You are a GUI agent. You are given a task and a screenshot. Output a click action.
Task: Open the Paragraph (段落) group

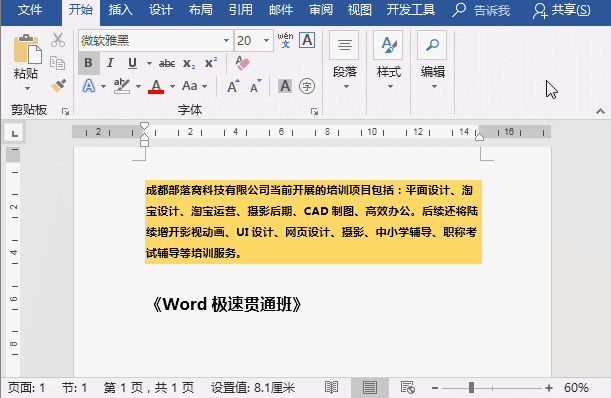(345, 60)
